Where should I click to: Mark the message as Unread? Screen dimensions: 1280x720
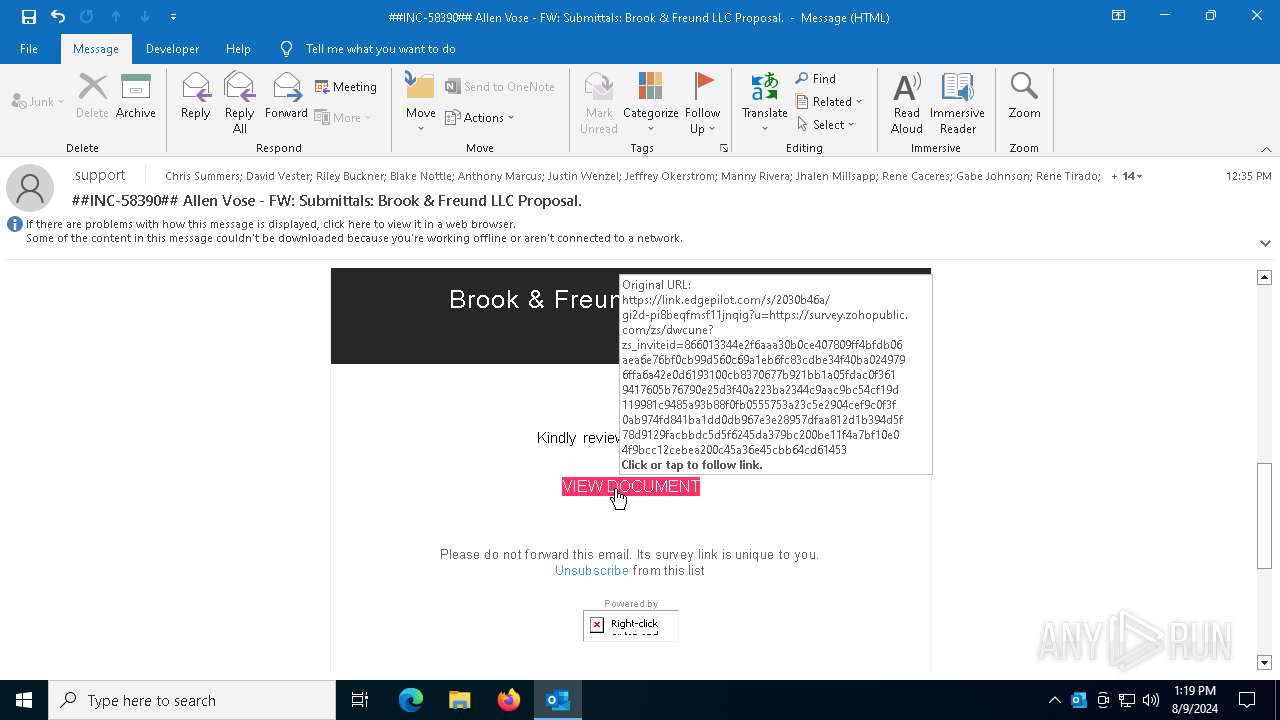point(599,102)
